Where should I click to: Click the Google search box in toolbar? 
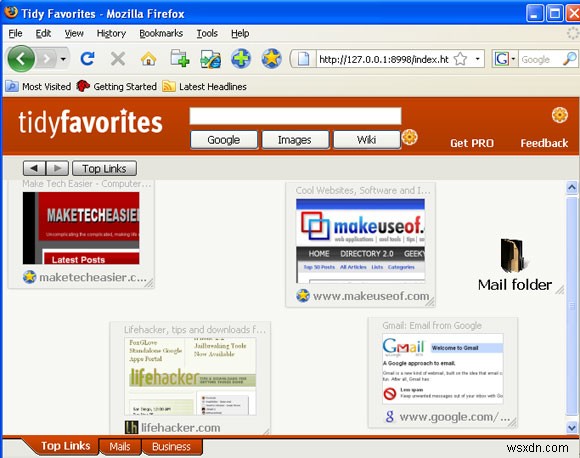click(540, 59)
